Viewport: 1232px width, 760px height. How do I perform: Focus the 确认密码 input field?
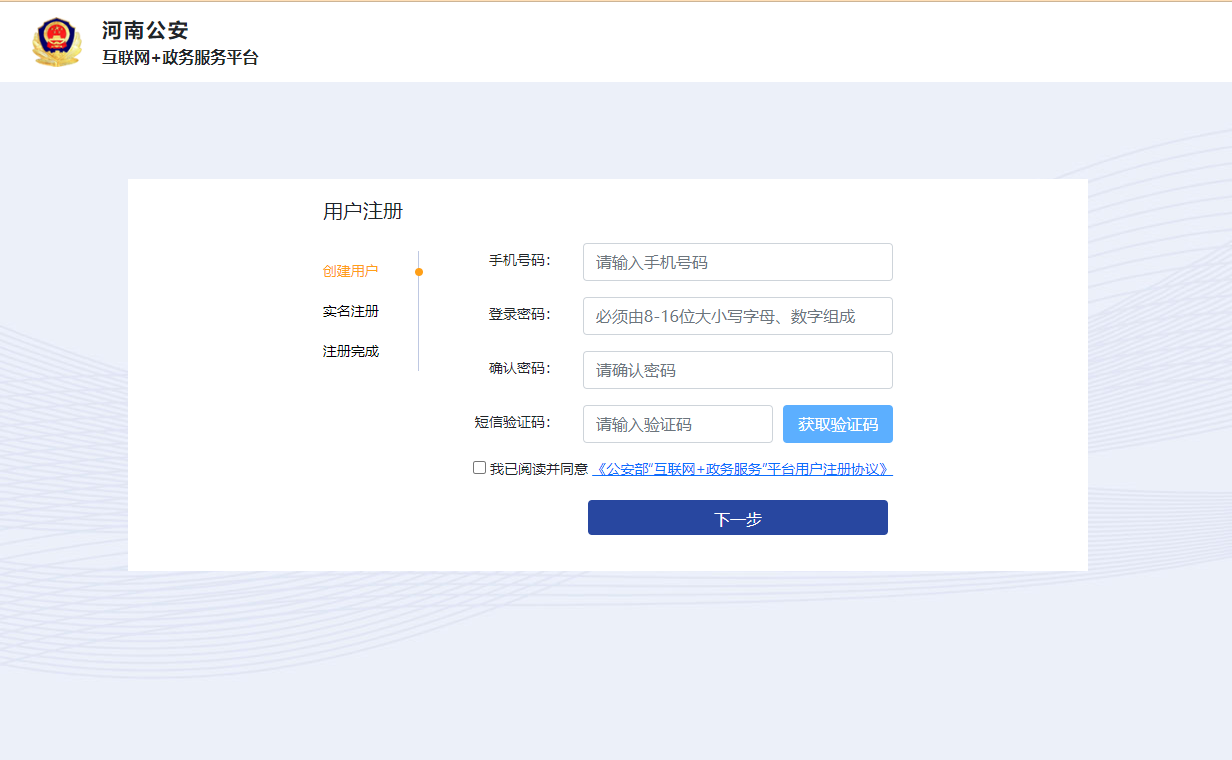click(x=737, y=370)
